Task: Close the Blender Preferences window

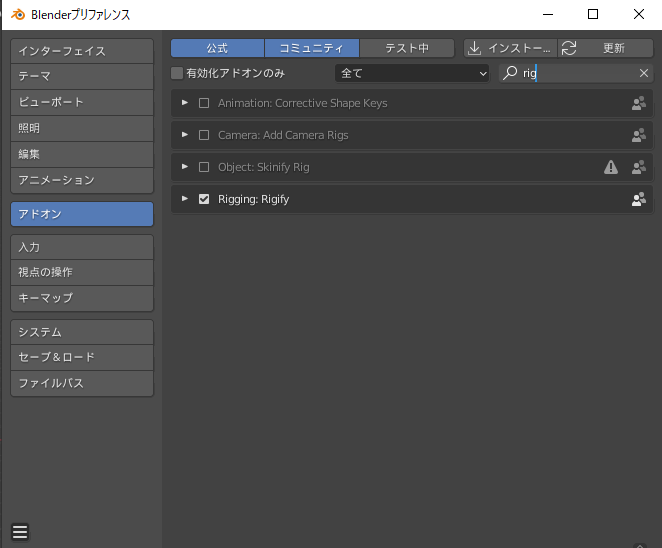Action: coord(639,14)
